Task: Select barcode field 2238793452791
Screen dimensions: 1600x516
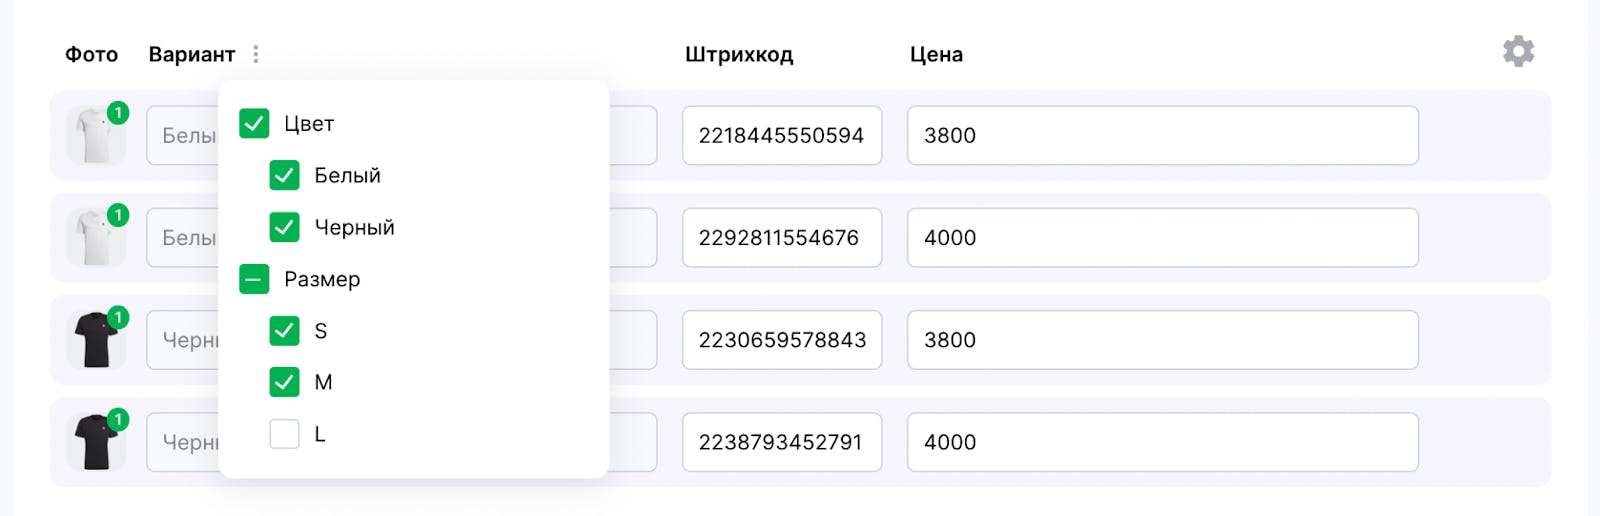Action: [782, 442]
